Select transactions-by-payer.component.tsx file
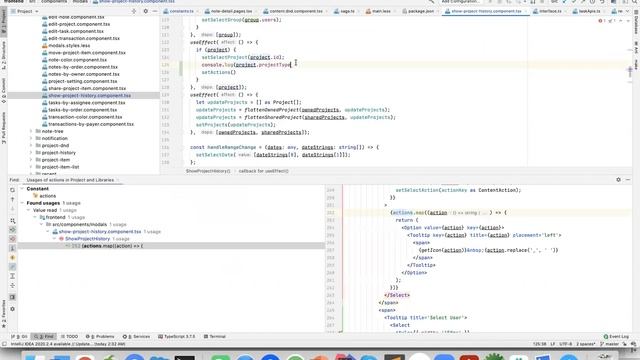This screenshot has width=640, height=360. click(x=91, y=124)
